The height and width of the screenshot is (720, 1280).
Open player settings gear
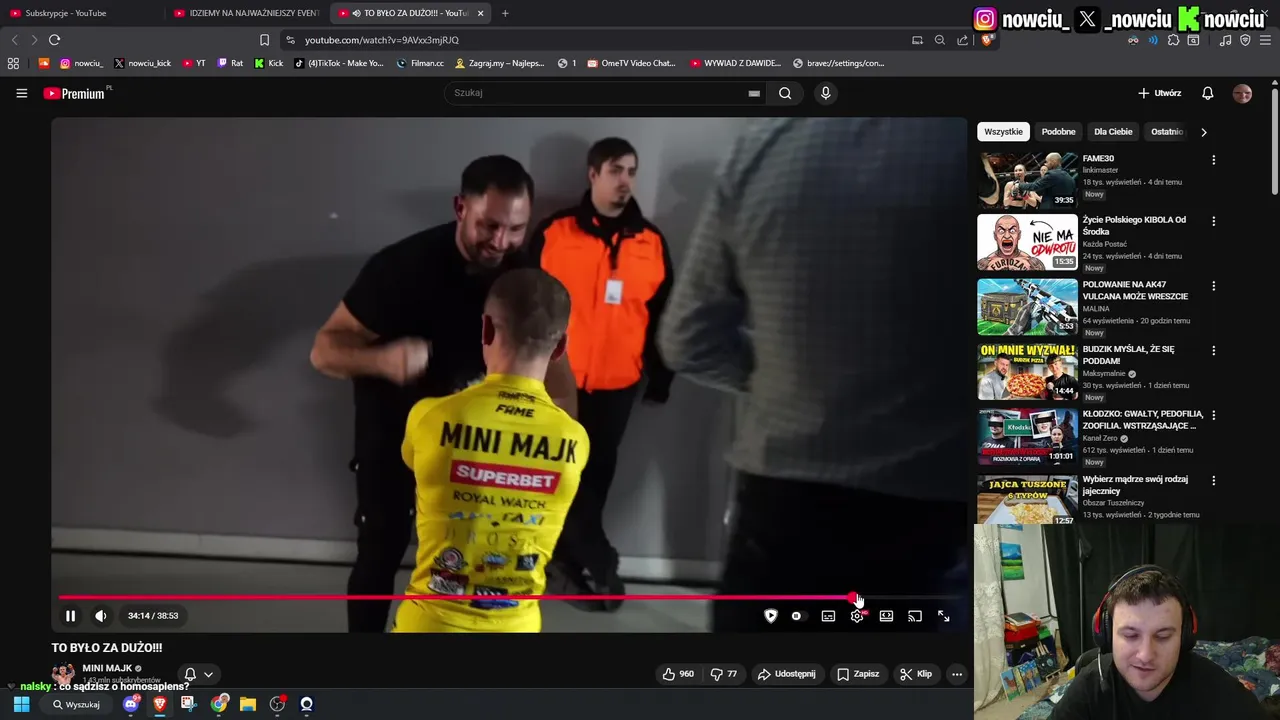tap(857, 616)
